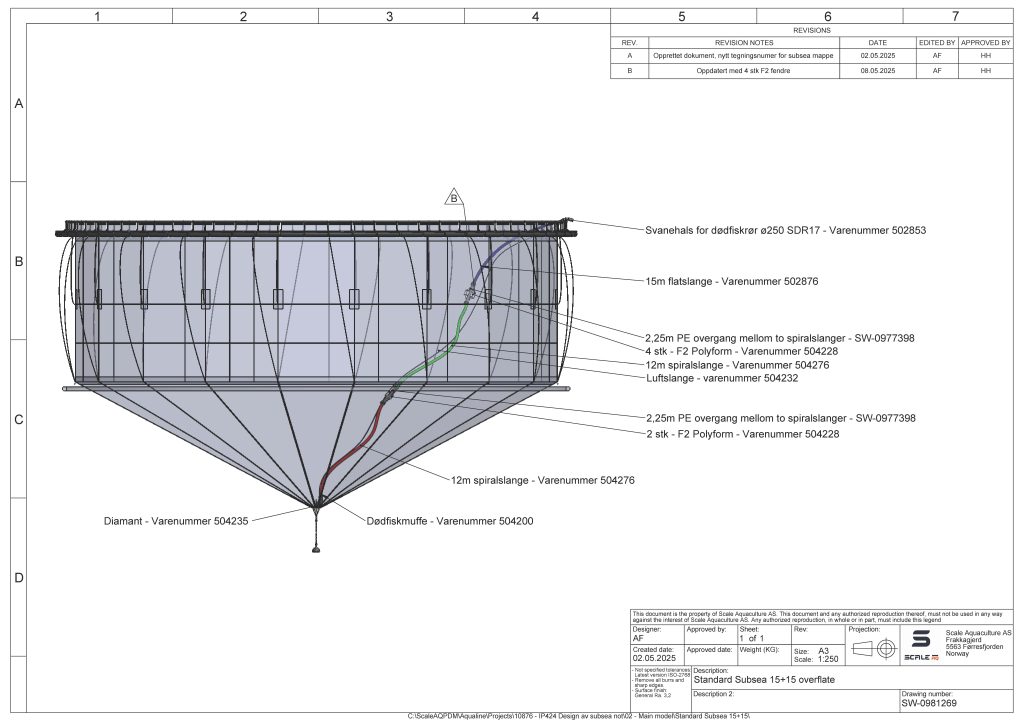The image size is (1024, 720).
Task: Select the '12m spiralslange' label above 'Luftslange'
Action: (x=737, y=365)
